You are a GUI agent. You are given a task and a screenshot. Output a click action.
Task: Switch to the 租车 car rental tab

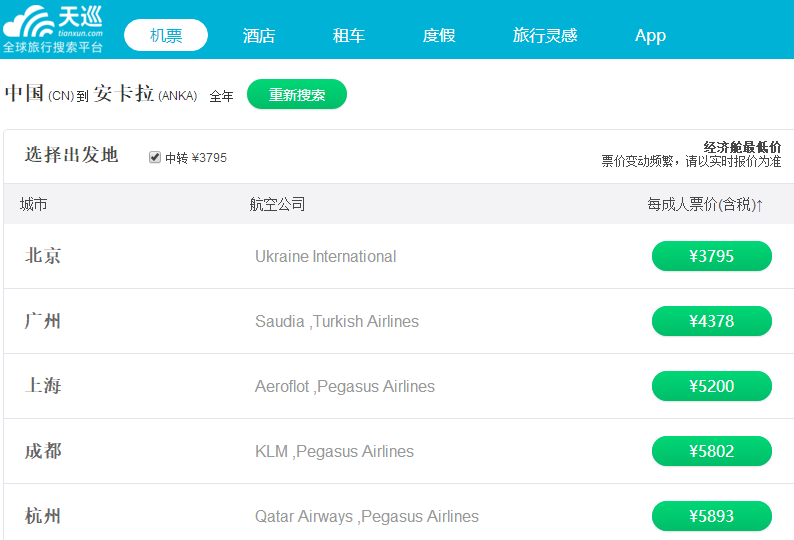[348, 35]
